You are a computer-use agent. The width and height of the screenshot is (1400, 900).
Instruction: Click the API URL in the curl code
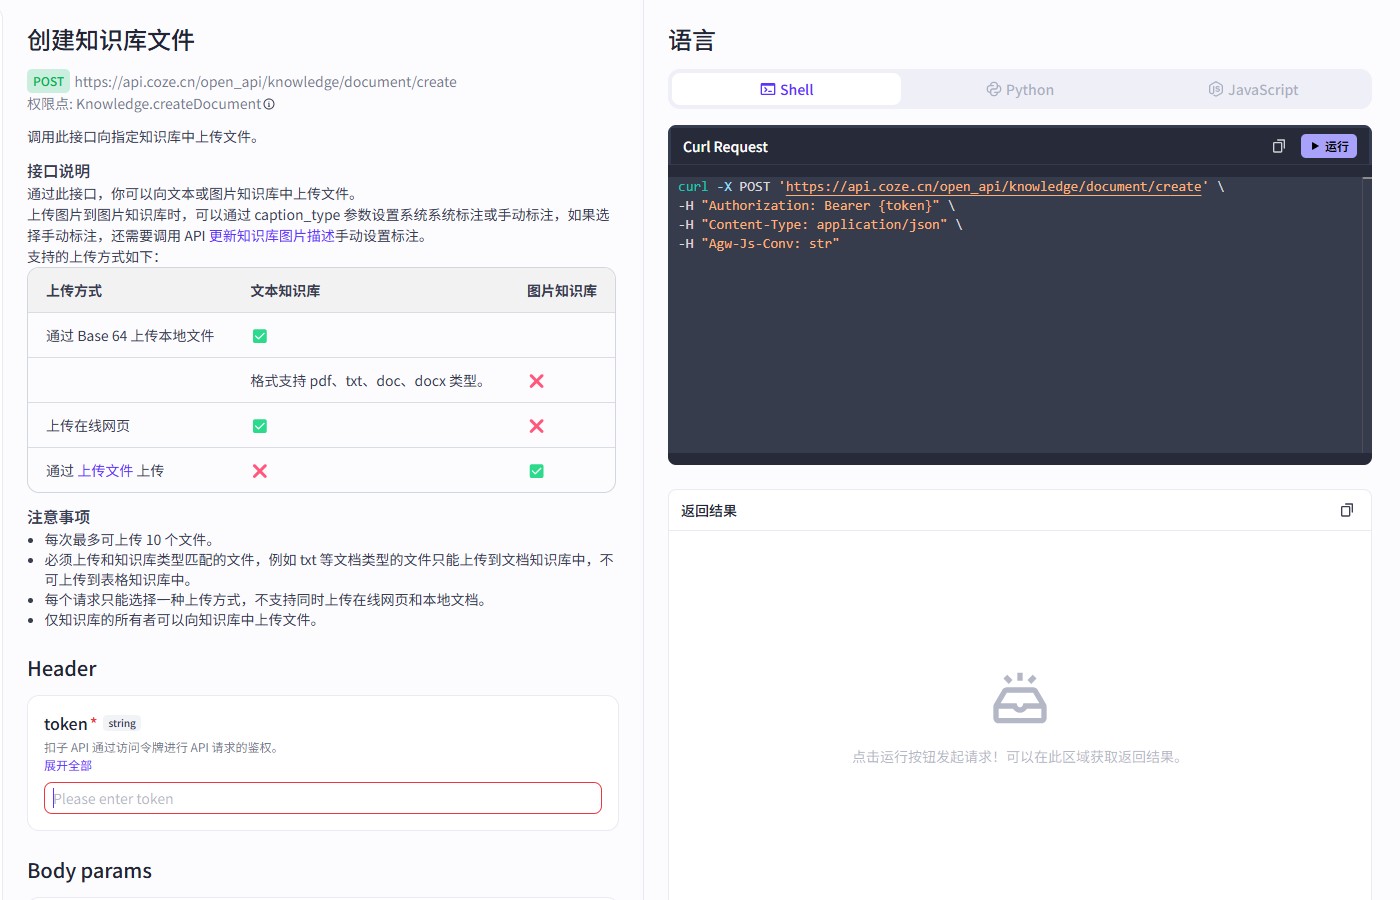point(994,187)
